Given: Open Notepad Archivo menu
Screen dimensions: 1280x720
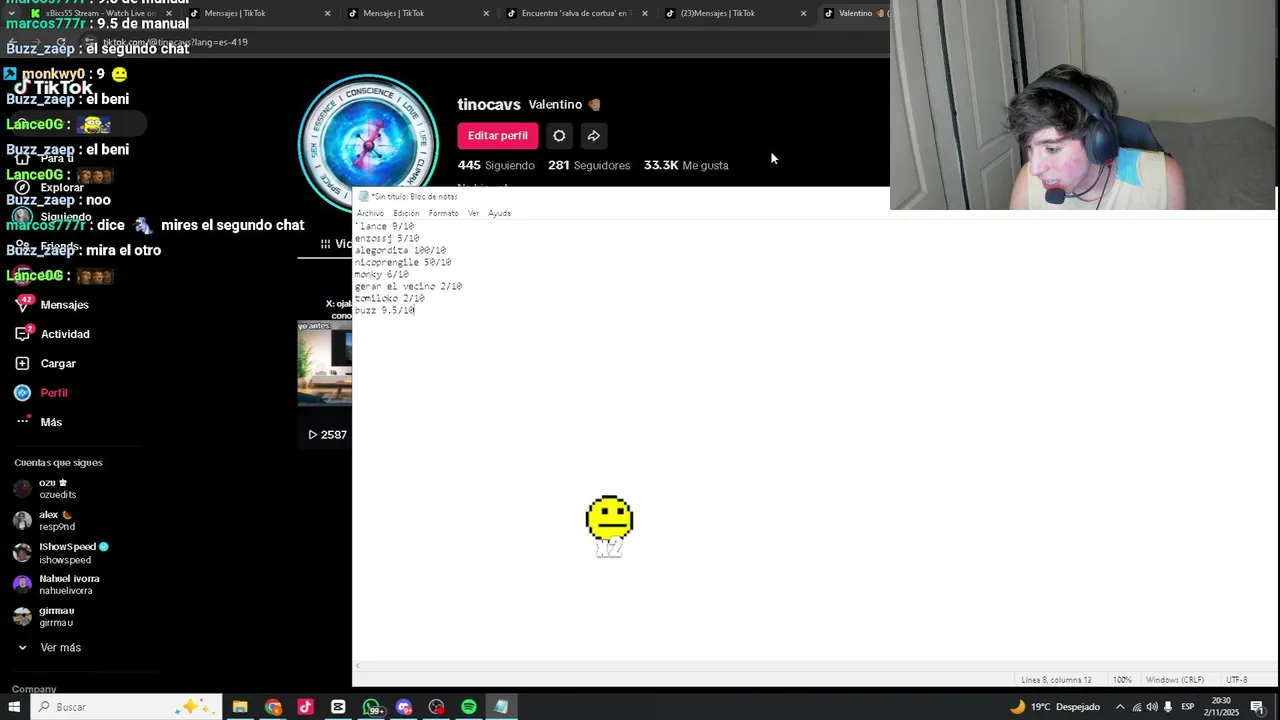Looking at the screenshot, I should tap(370, 213).
